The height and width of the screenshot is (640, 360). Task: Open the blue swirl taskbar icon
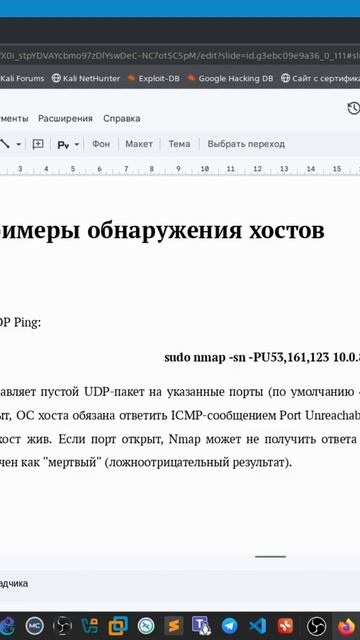[8, 625]
